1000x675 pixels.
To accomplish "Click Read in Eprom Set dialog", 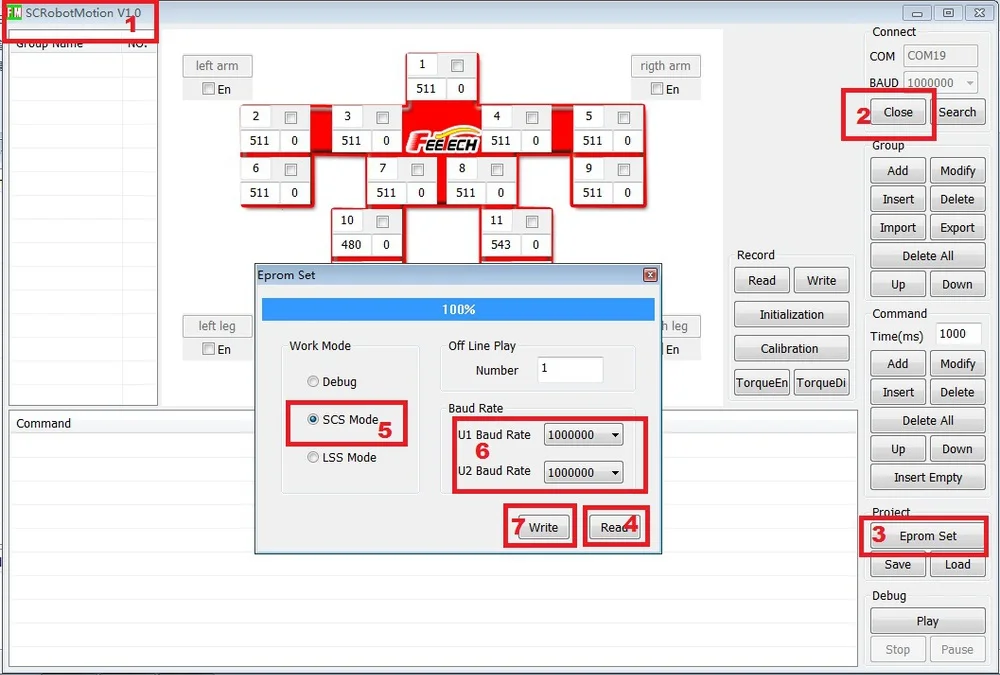I will [614, 528].
